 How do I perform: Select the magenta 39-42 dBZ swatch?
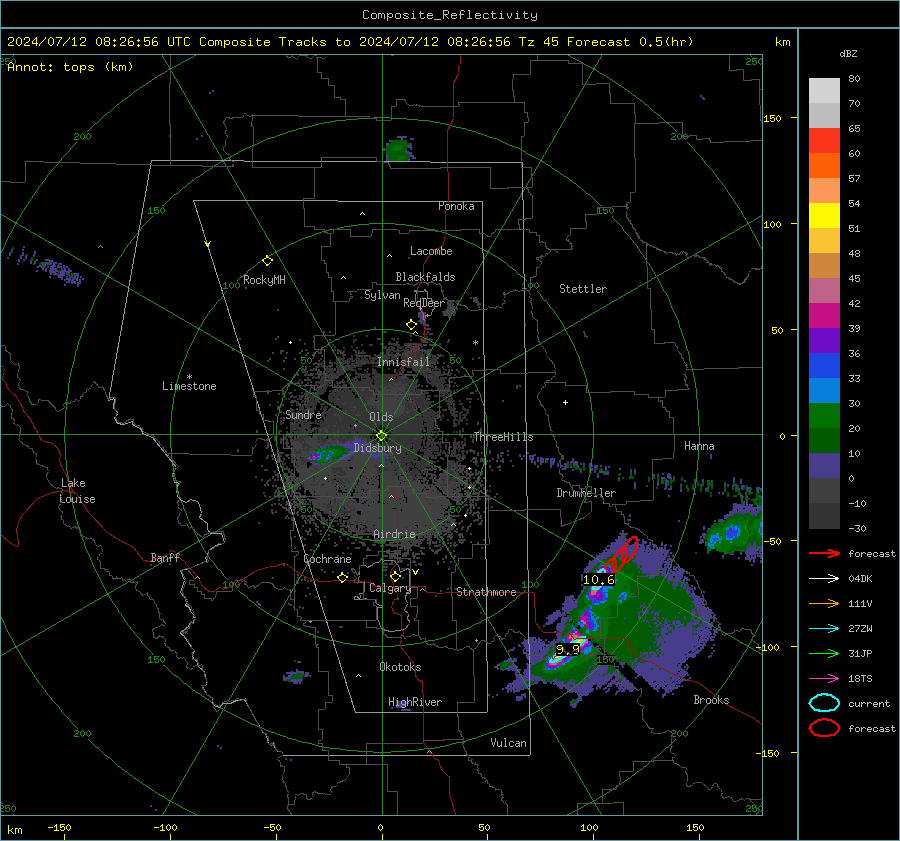pyautogui.click(x=824, y=316)
